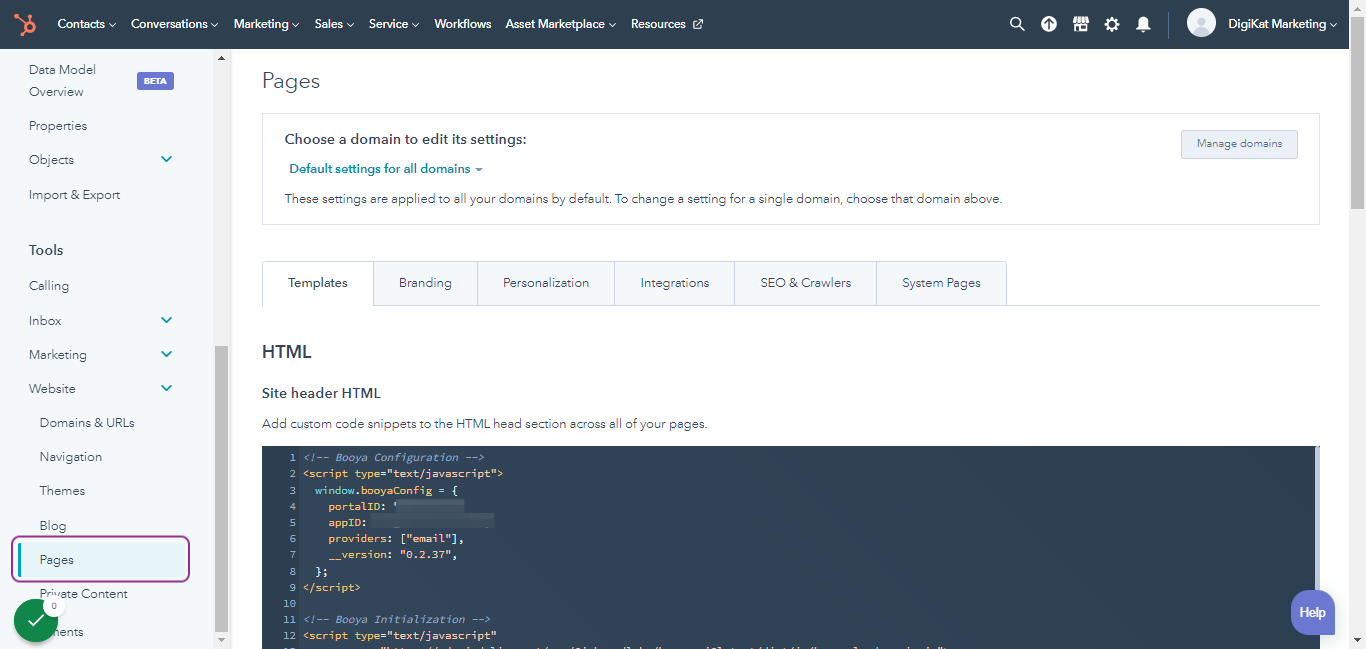Image resolution: width=1366 pixels, height=649 pixels.
Task: Open the Help chat button
Action: pyautogui.click(x=1312, y=612)
